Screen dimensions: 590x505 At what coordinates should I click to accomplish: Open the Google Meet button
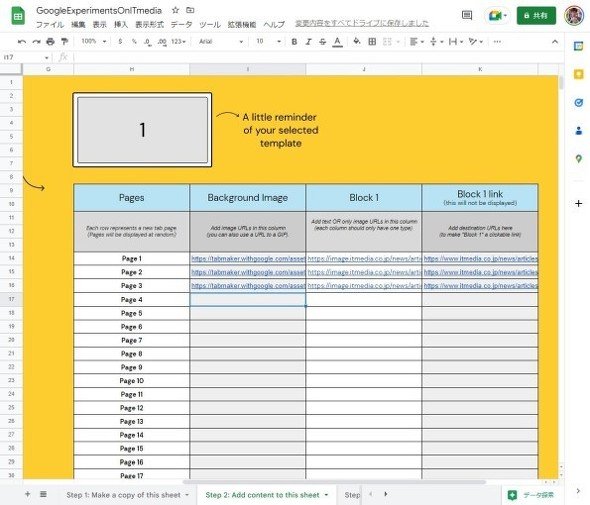pos(497,15)
